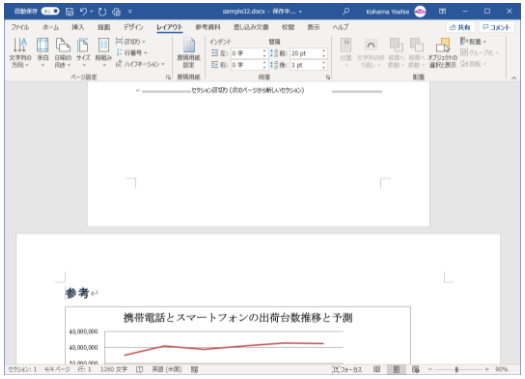Open the 印刷の向き orientation menu
Viewport: 525px width, 379px height.
(x=63, y=53)
